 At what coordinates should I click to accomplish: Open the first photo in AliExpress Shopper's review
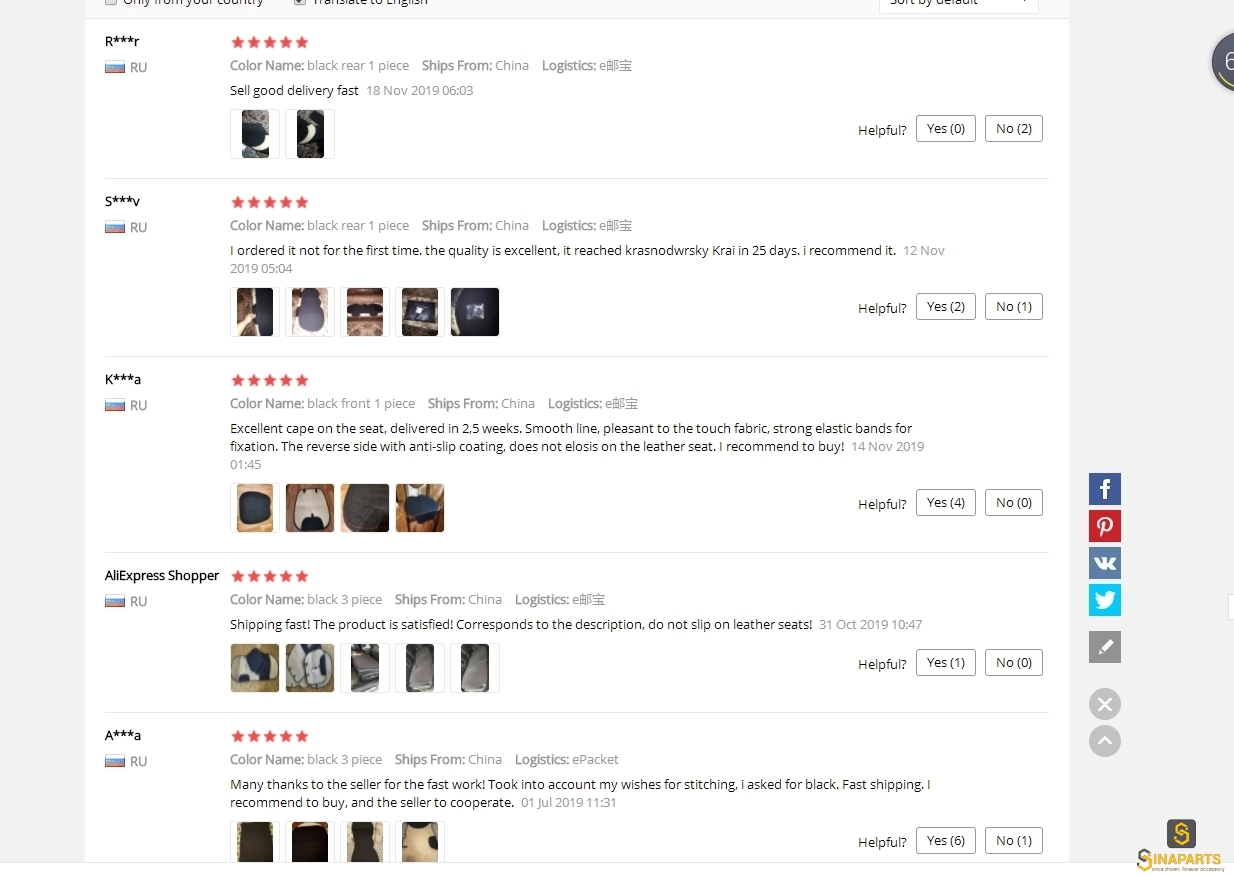[255, 668]
